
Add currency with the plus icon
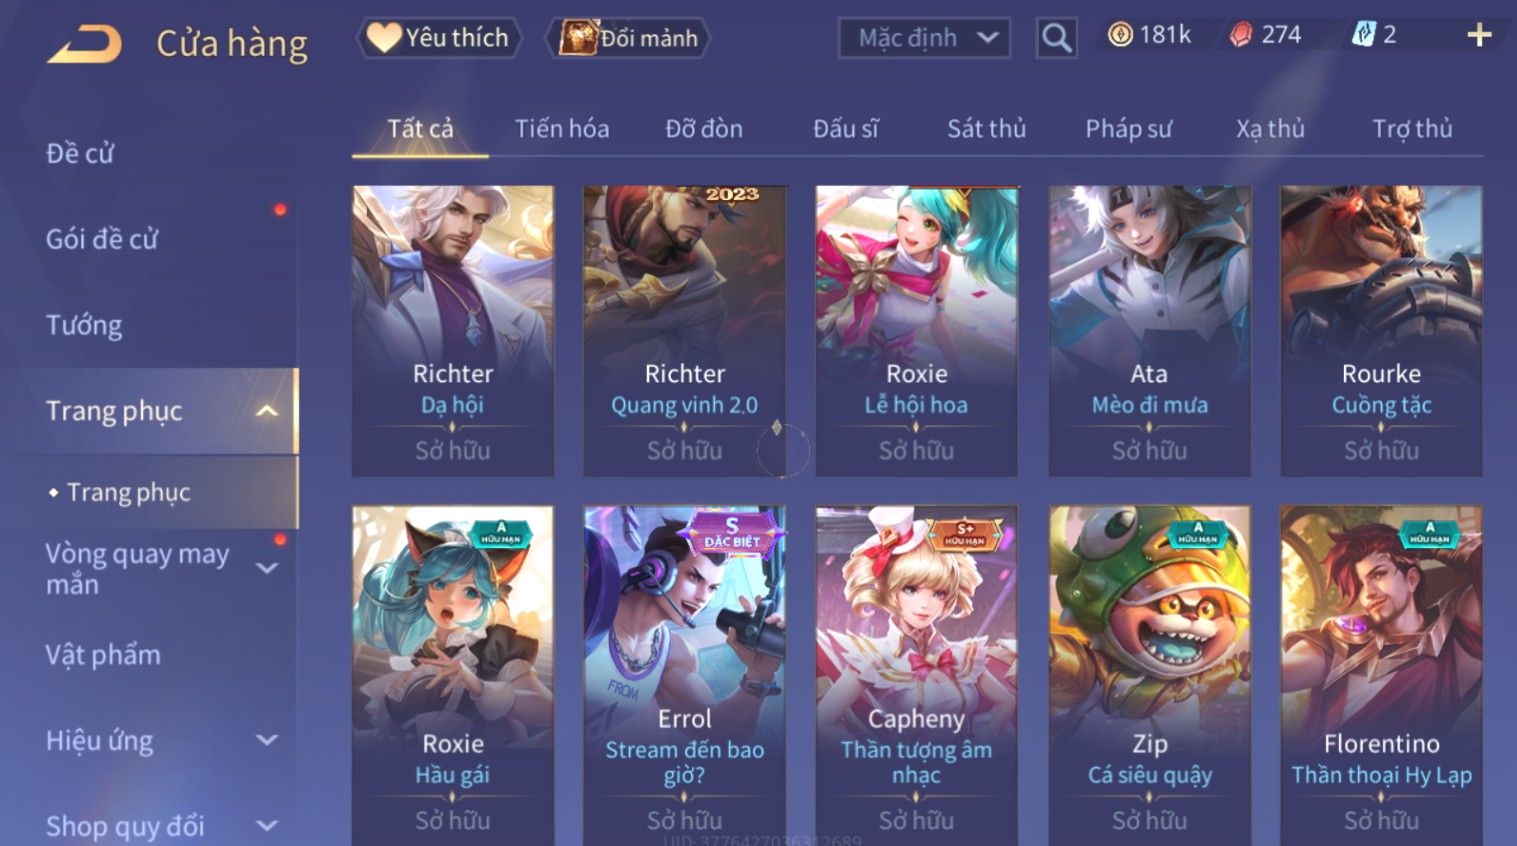pyautogui.click(x=1479, y=36)
